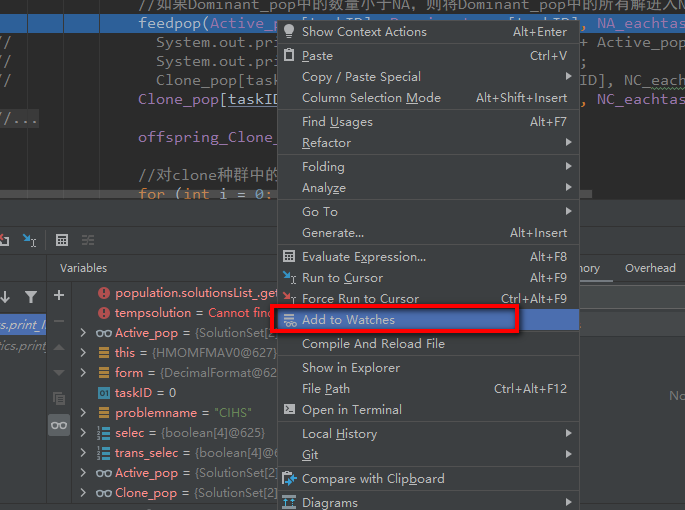Expand the 'this' variable node
The image size is (685, 510).
83,352
